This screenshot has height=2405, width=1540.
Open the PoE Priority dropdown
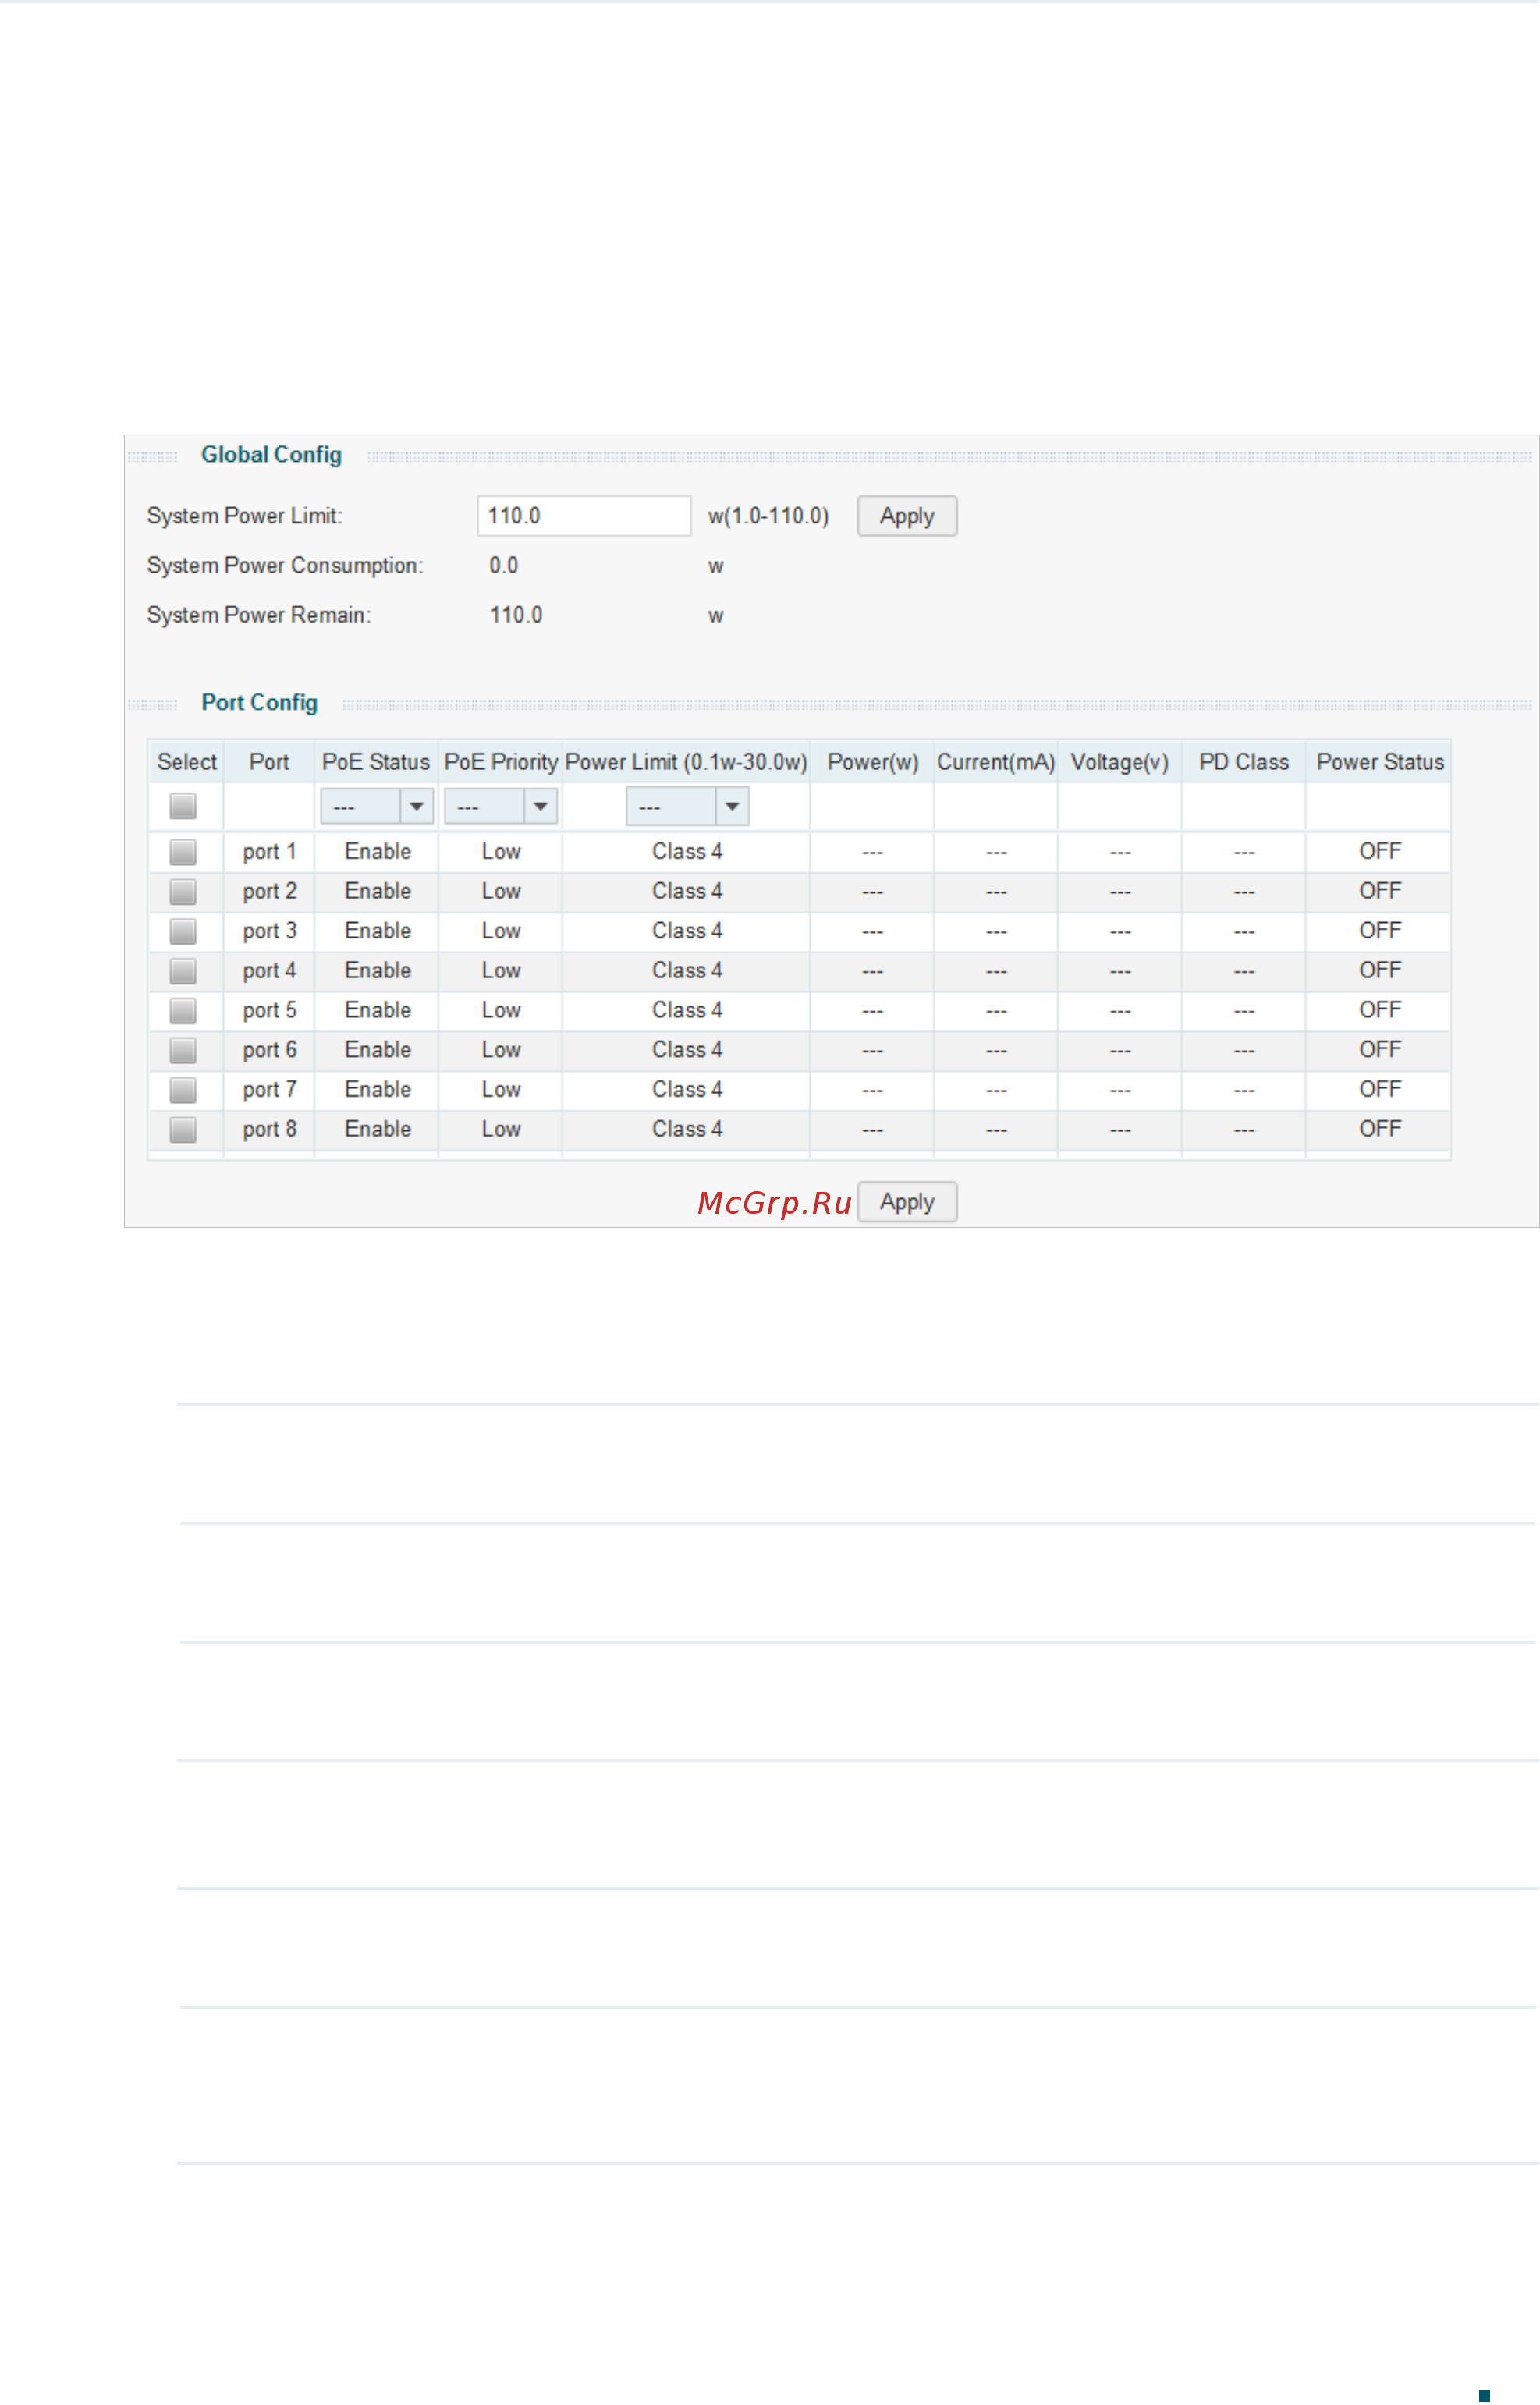pyautogui.click(x=500, y=806)
